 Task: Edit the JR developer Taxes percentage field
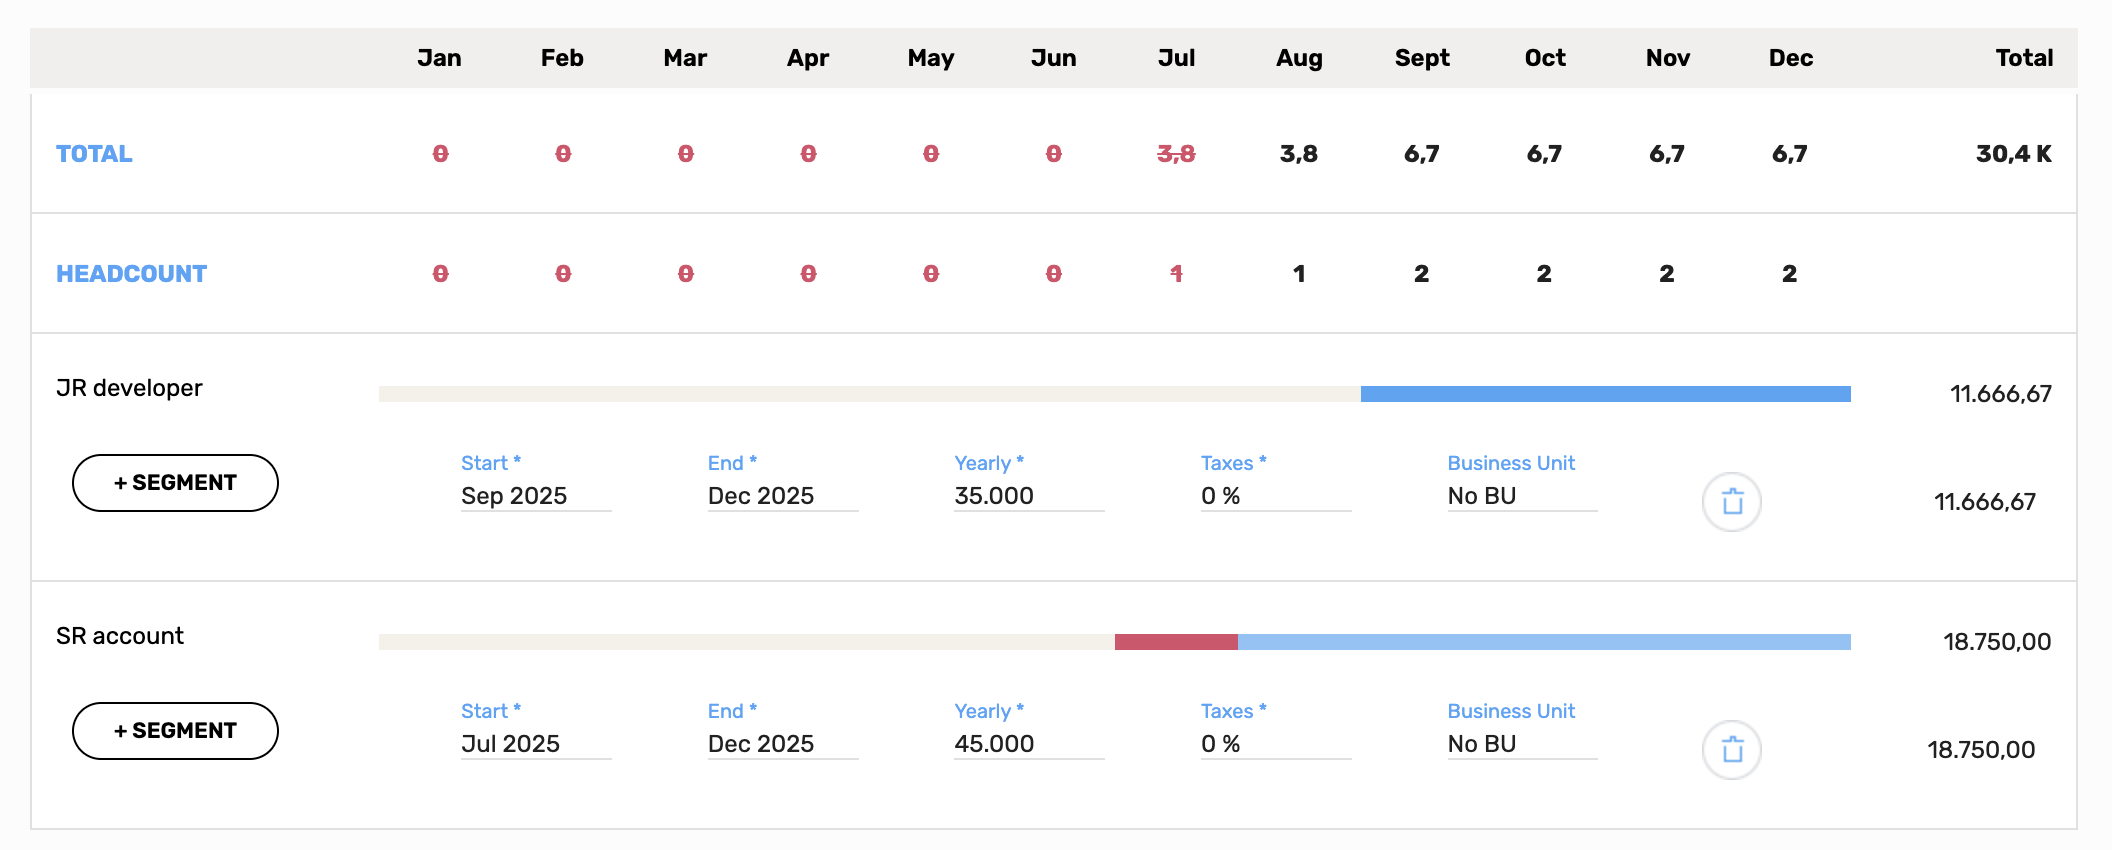pyautogui.click(x=1276, y=496)
